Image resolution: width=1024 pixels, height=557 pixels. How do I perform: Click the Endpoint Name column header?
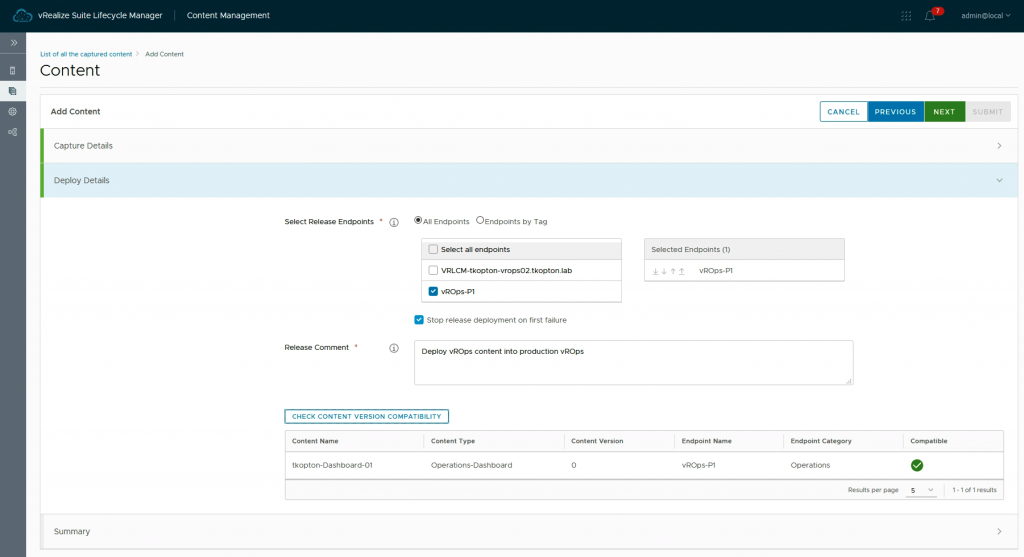(706, 441)
